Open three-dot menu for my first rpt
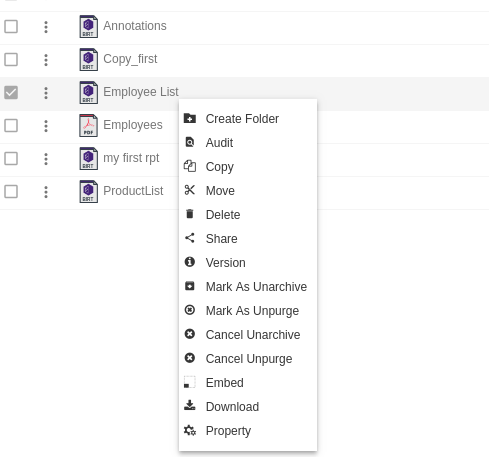Screen dimensions: 489x457 (46, 159)
